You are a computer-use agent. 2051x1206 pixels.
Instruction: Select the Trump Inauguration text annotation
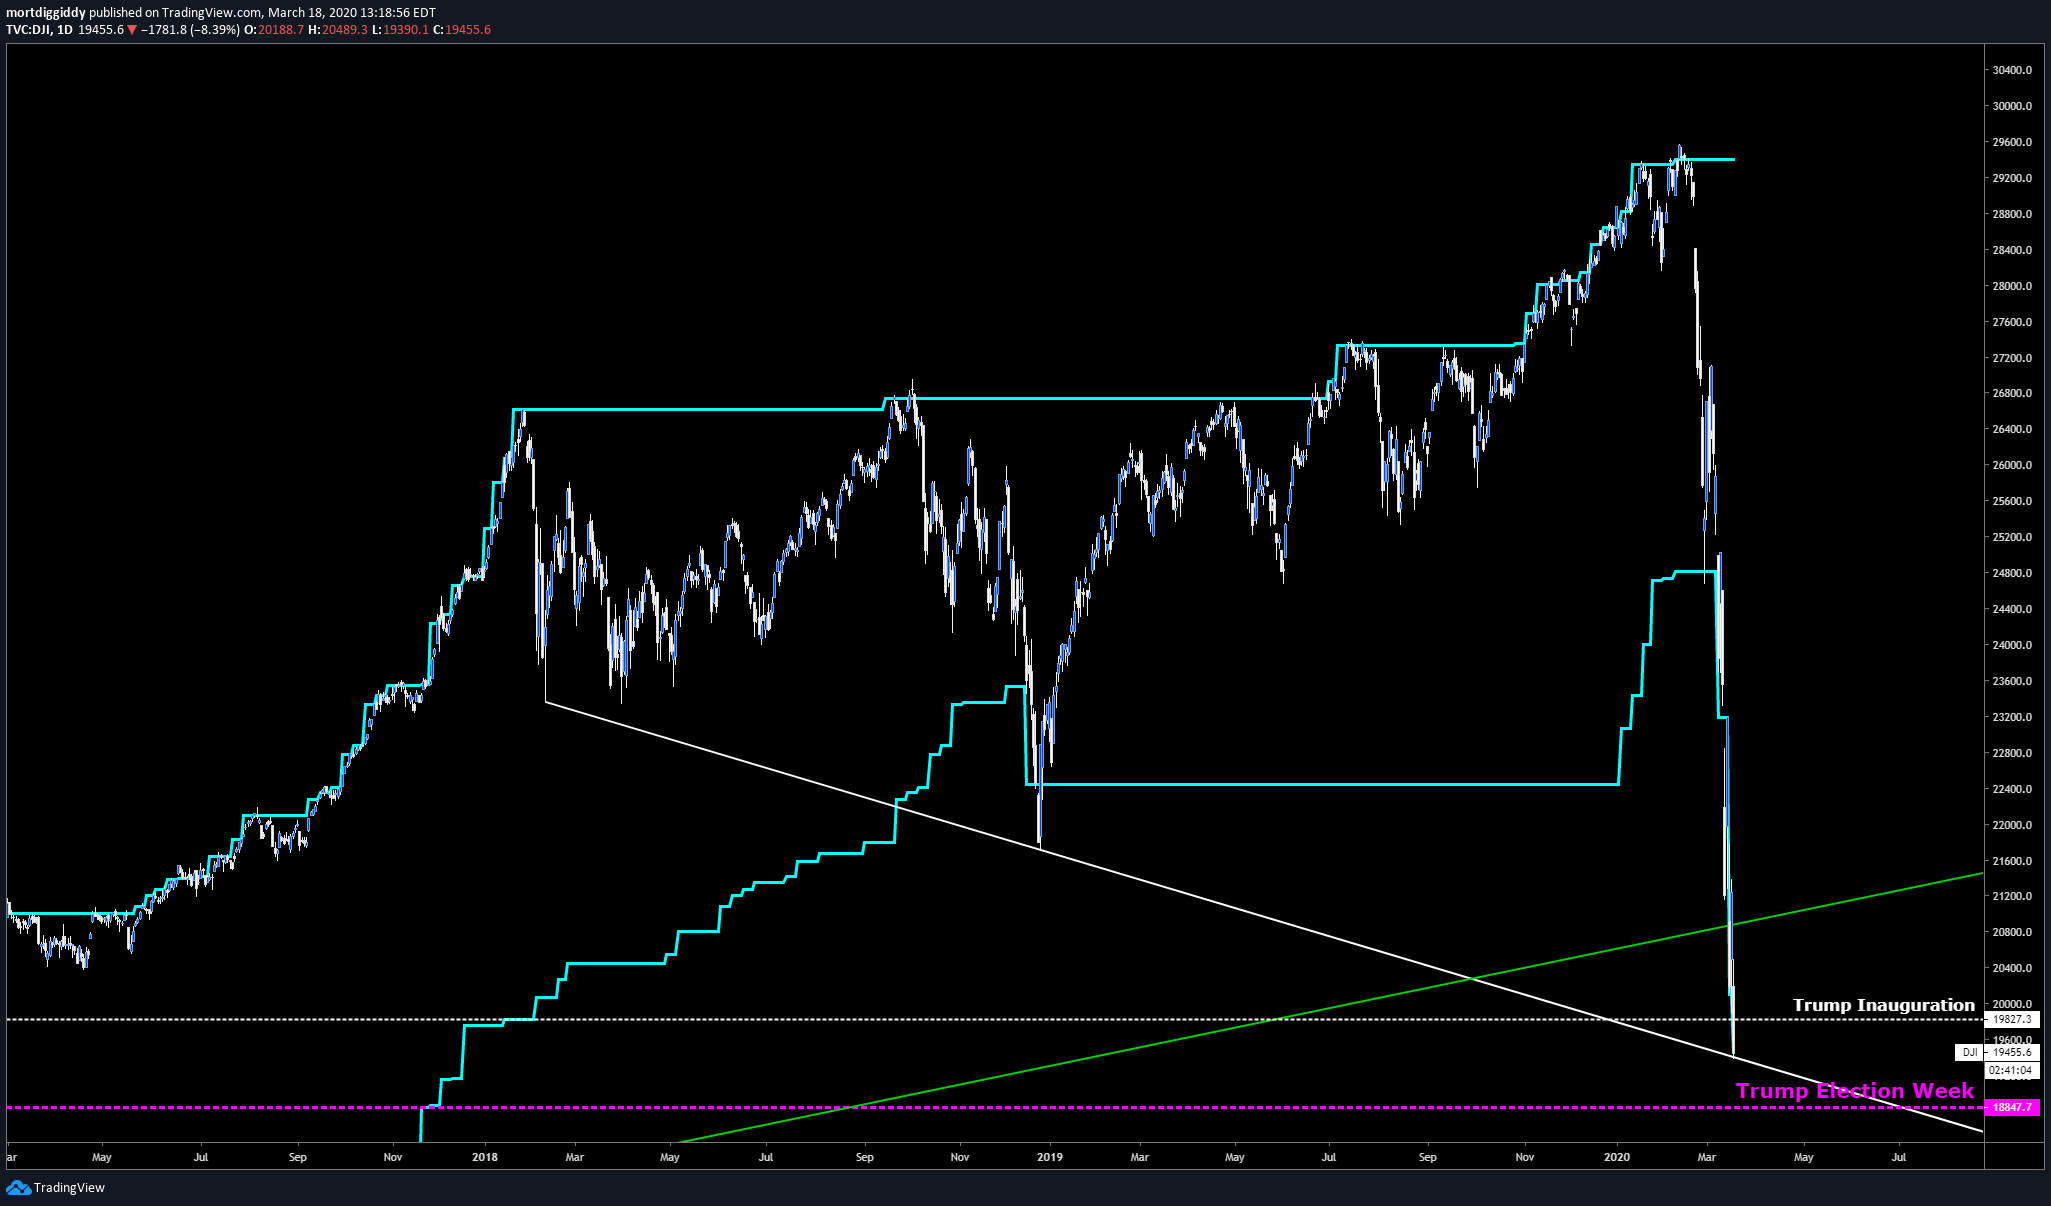click(x=1884, y=1005)
